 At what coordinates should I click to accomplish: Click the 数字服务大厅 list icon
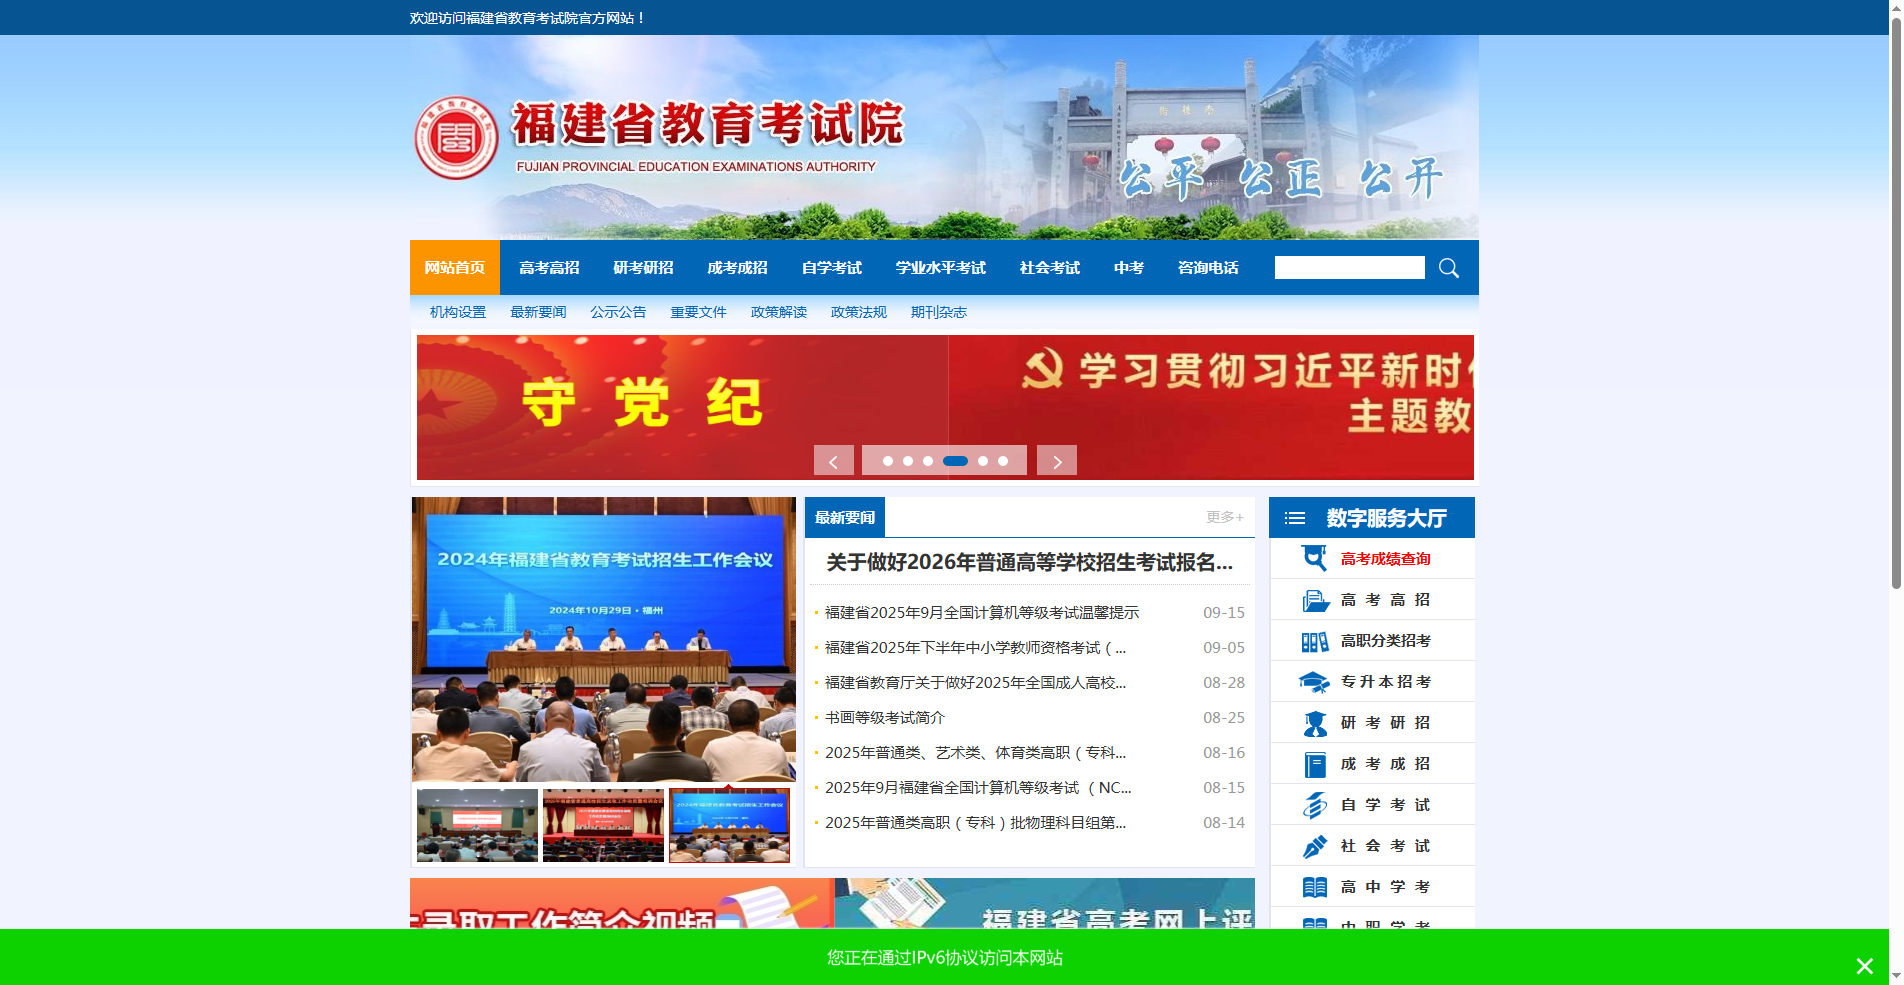click(1294, 517)
